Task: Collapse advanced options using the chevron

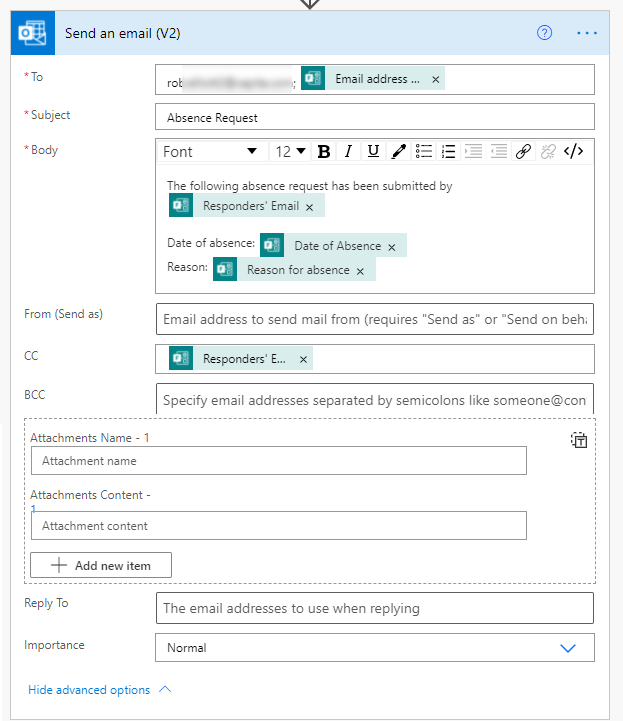Action: pyautogui.click(x=165, y=689)
